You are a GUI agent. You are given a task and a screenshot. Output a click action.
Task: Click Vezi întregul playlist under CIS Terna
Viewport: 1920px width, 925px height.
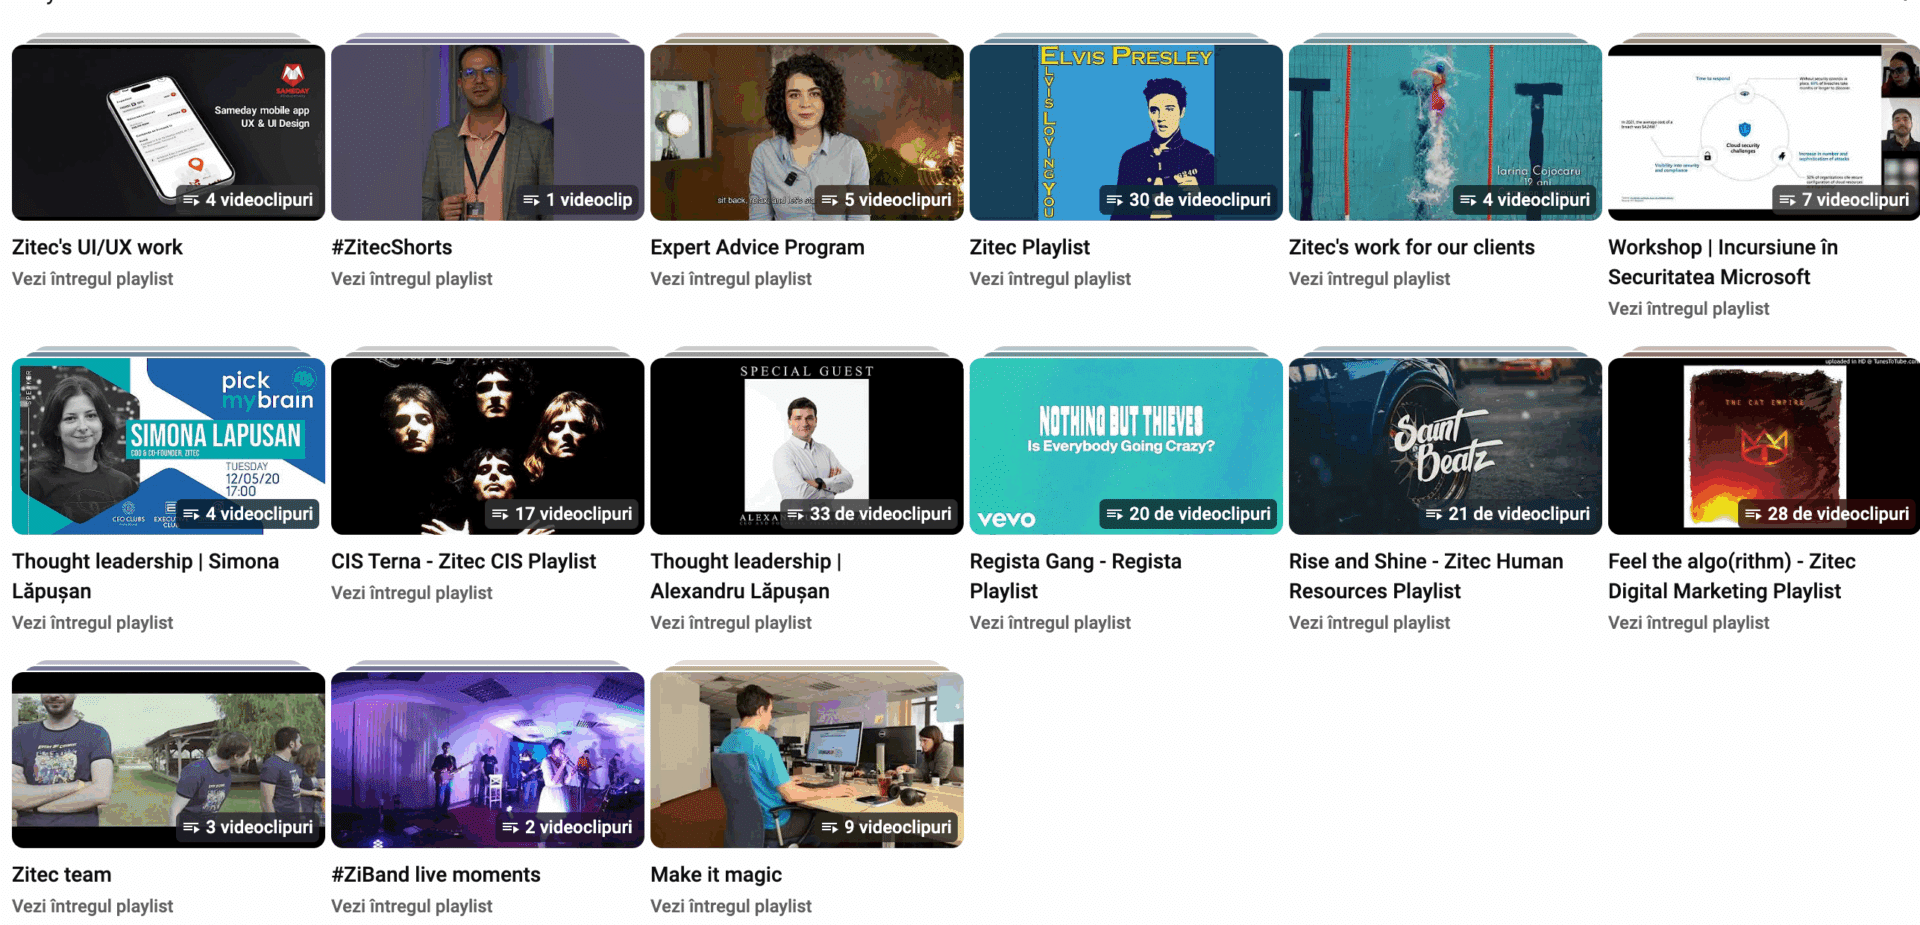[411, 593]
